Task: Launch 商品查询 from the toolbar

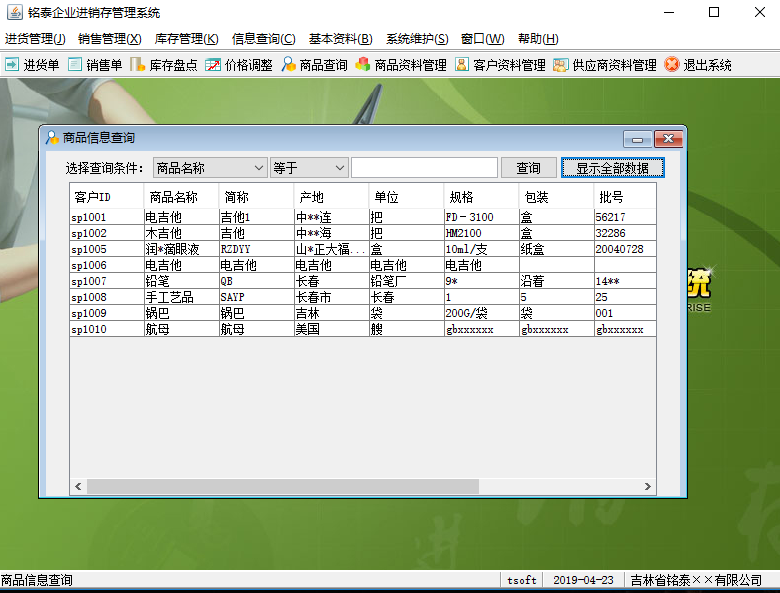Action: [314, 65]
